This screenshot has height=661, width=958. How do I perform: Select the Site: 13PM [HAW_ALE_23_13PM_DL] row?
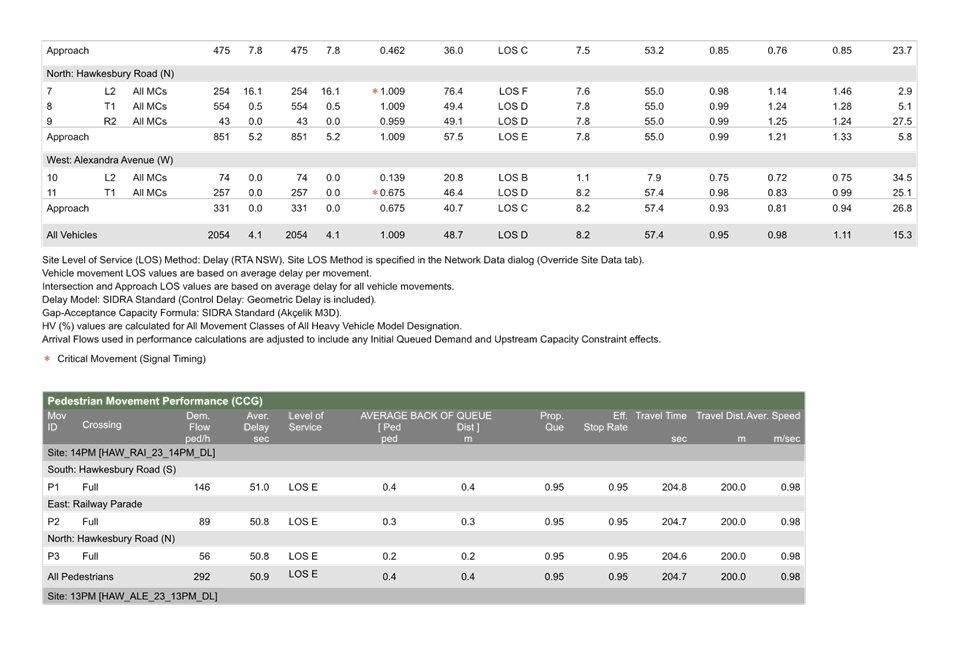point(131,596)
